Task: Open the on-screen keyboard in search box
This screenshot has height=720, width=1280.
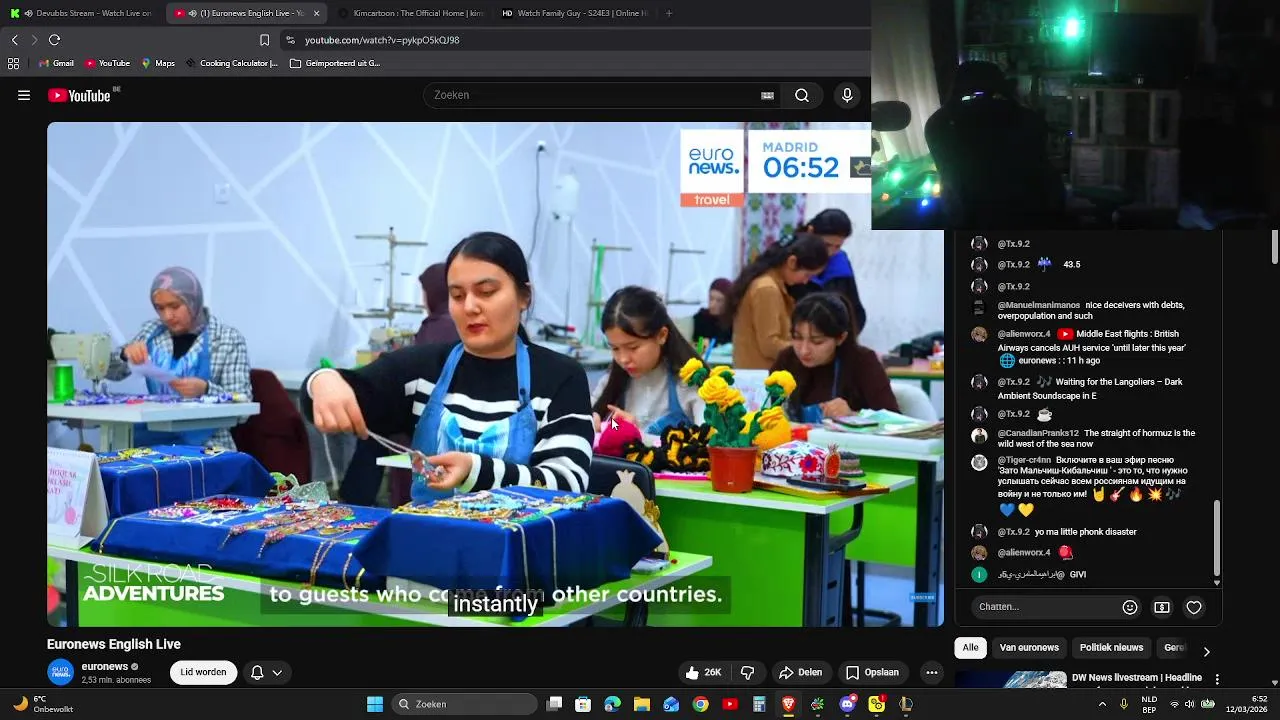Action: coord(767,95)
